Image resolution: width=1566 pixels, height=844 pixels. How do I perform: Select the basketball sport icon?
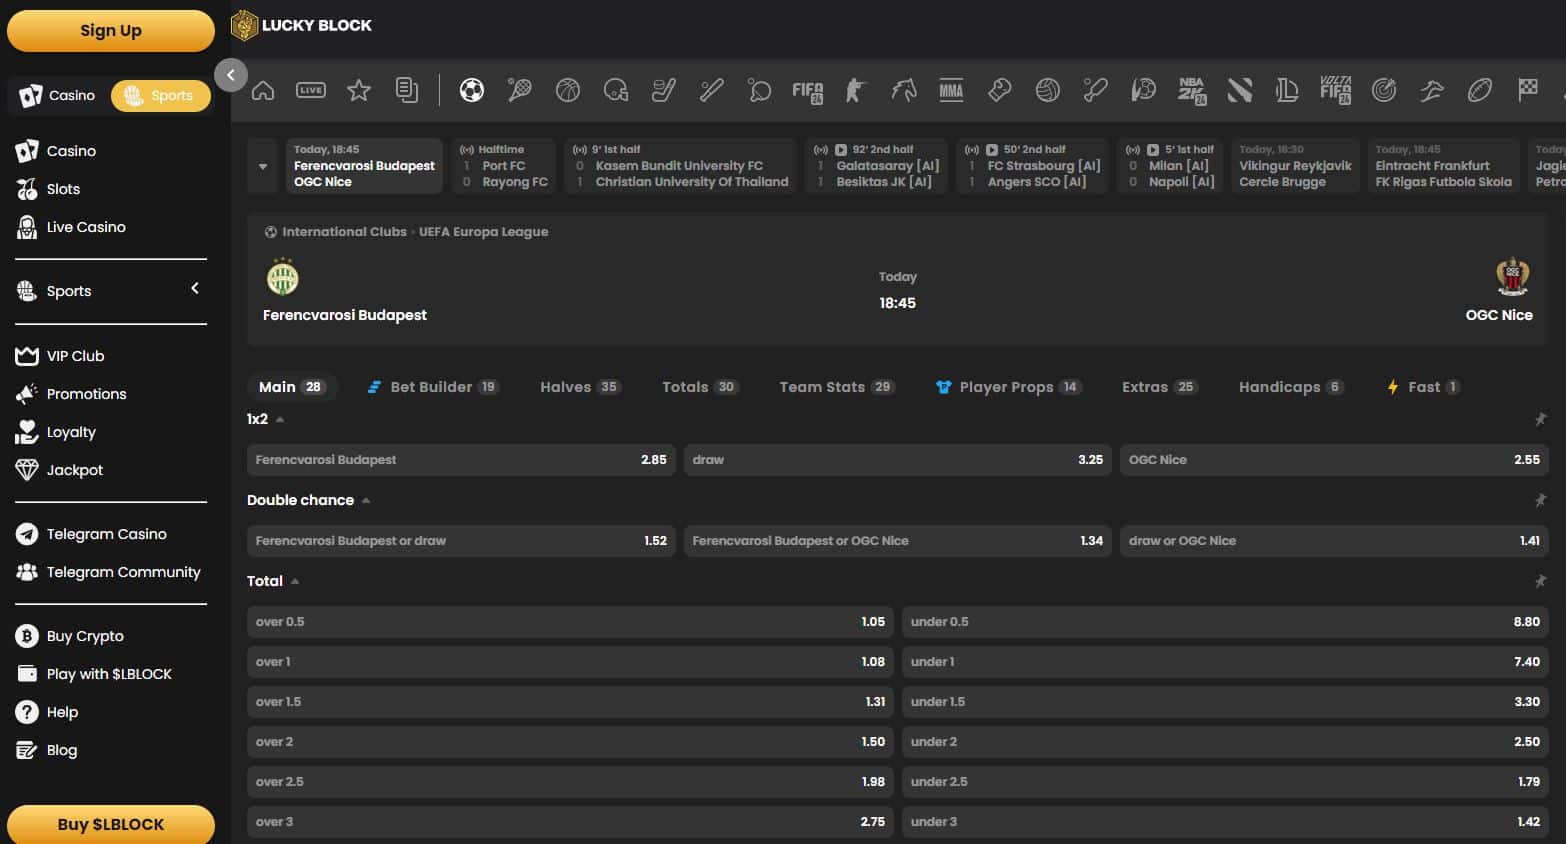[568, 91]
